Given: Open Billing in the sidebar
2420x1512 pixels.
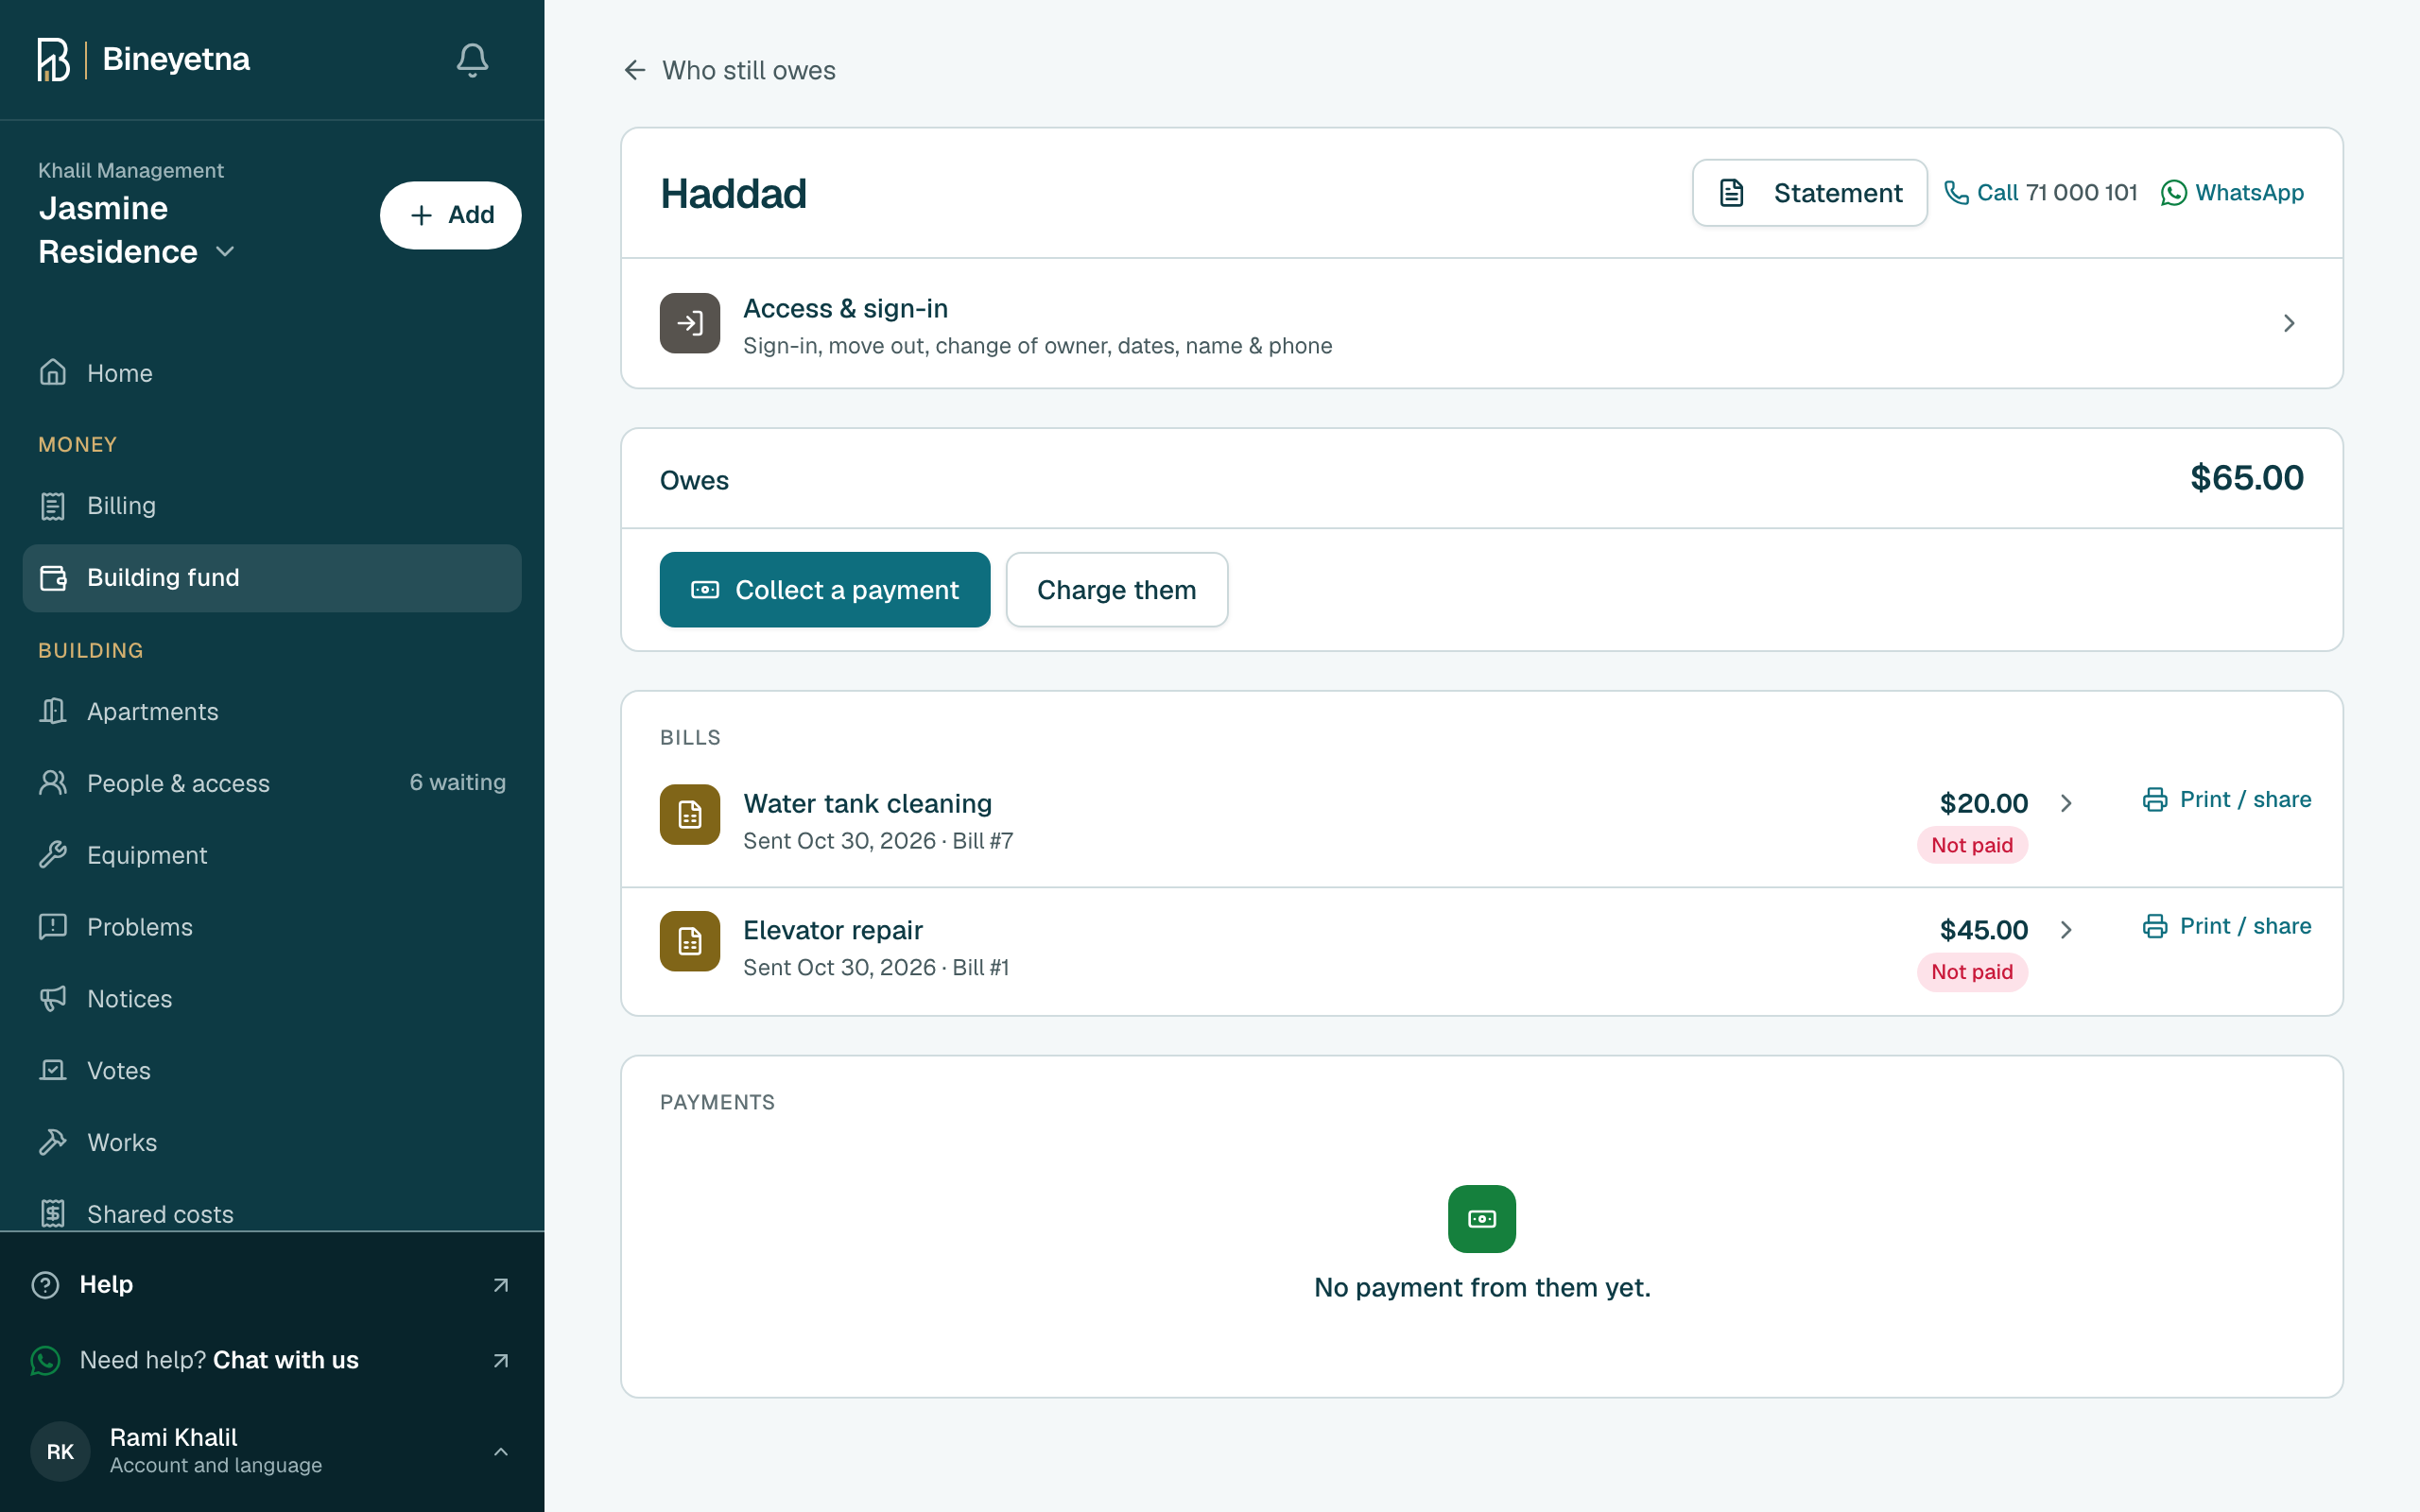Looking at the screenshot, I should click(x=272, y=506).
